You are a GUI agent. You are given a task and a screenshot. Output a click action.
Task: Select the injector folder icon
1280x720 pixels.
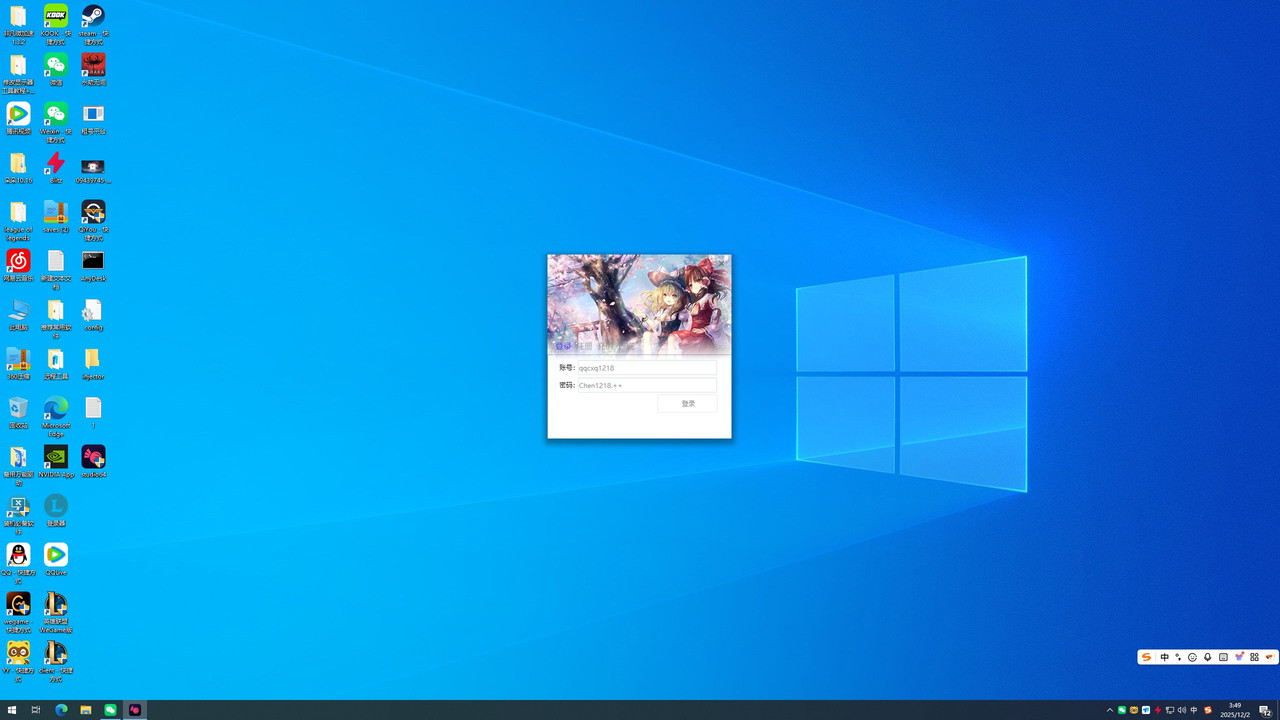pyautogui.click(x=93, y=364)
